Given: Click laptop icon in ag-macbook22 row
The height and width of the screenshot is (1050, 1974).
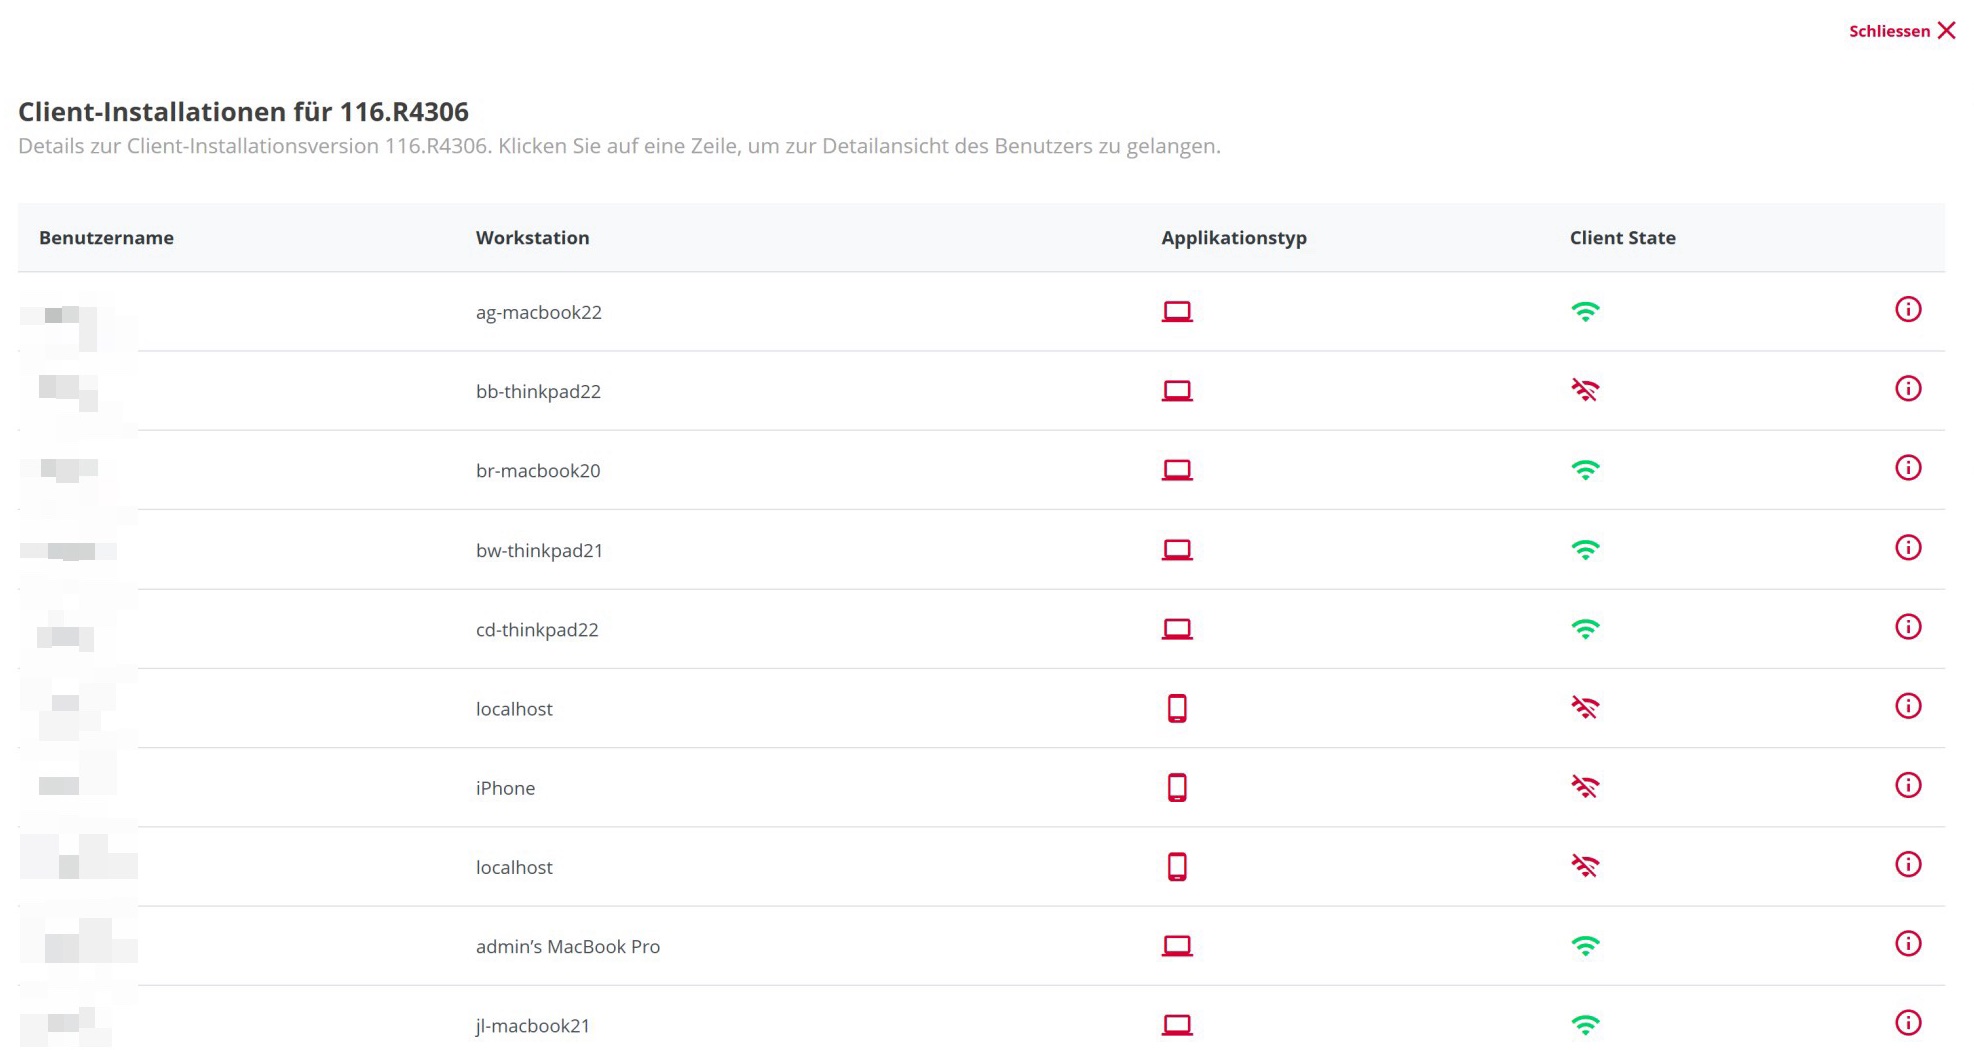Looking at the screenshot, I should click(x=1176, y=312).
